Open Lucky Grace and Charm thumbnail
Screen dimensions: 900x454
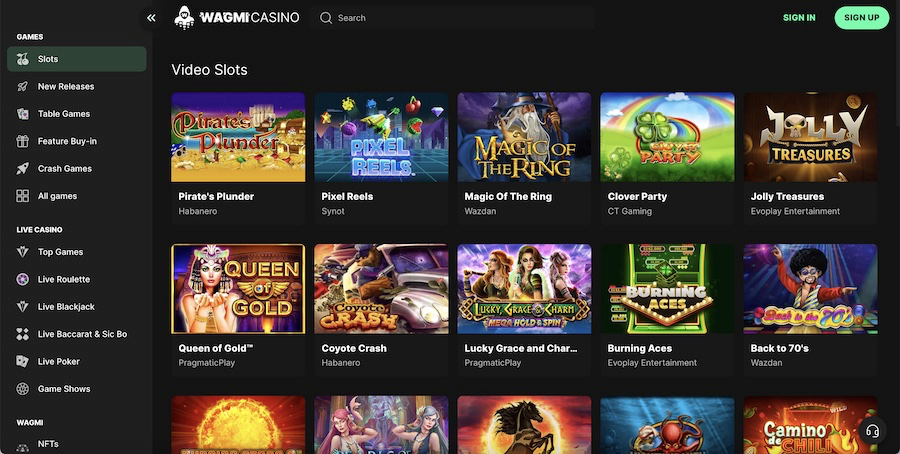[524, 289]
